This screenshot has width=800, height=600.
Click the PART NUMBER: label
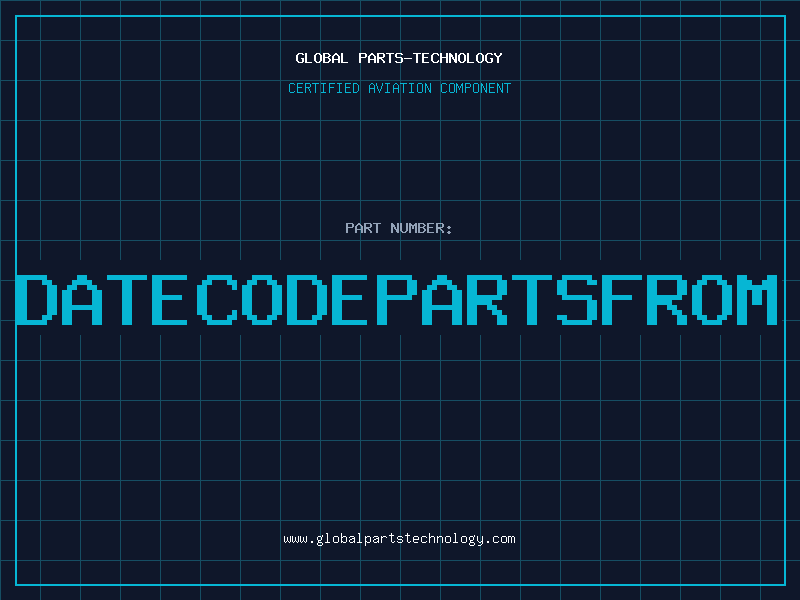[399, 228]
